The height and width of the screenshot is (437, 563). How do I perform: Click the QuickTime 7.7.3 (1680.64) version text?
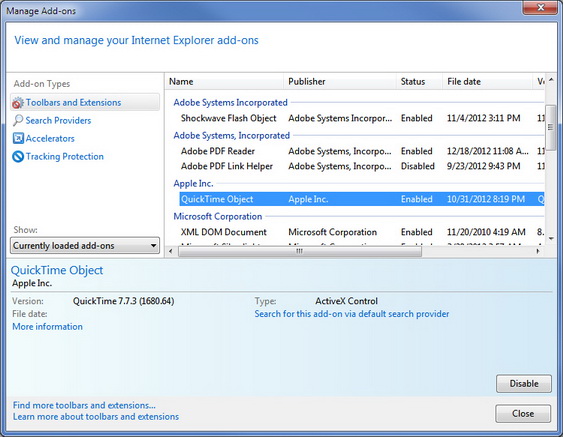click(x=124, y=301)
